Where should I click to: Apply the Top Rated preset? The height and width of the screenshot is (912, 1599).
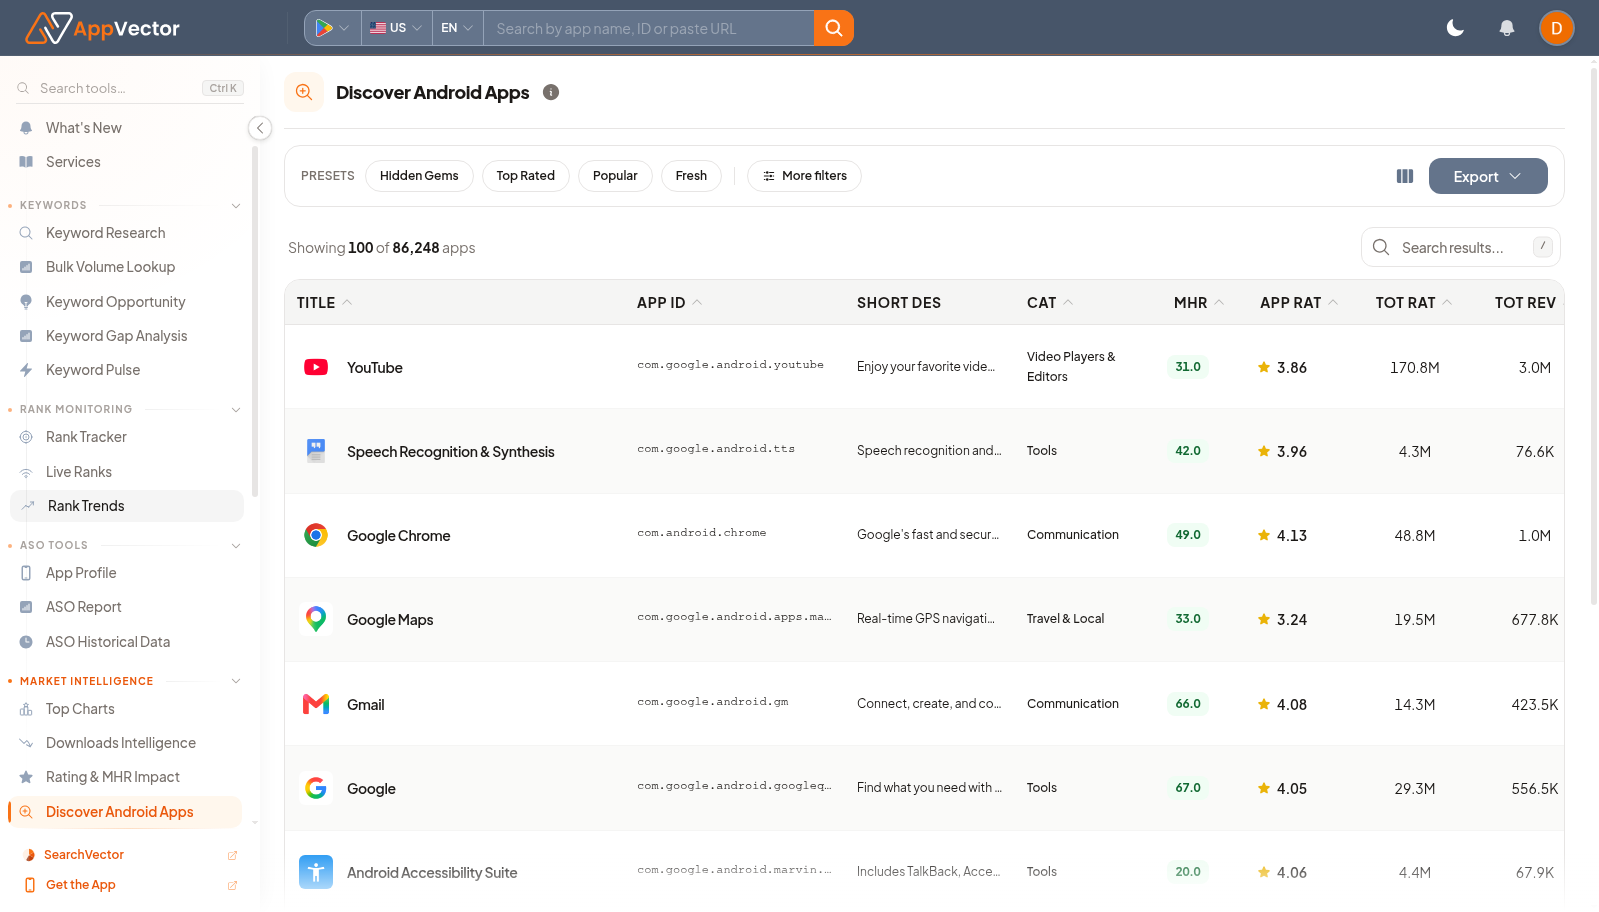point(525,176)
